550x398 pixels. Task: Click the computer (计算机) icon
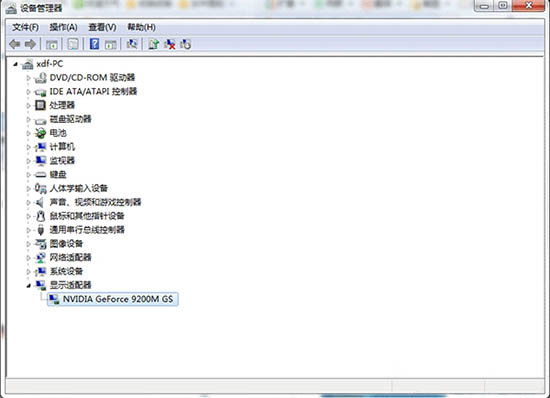tap(40, 147)
